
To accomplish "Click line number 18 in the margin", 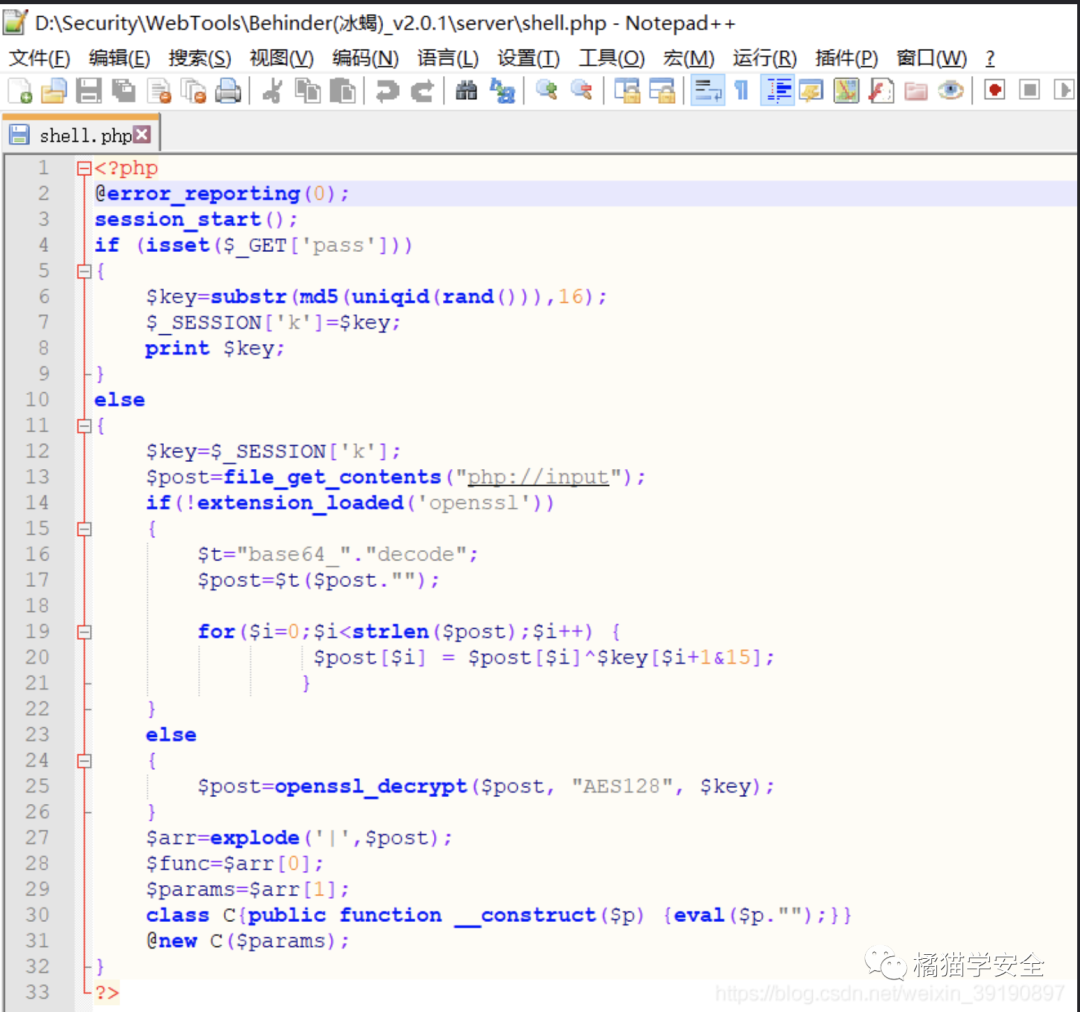I will pyautogui.click(x=37, y=606).
